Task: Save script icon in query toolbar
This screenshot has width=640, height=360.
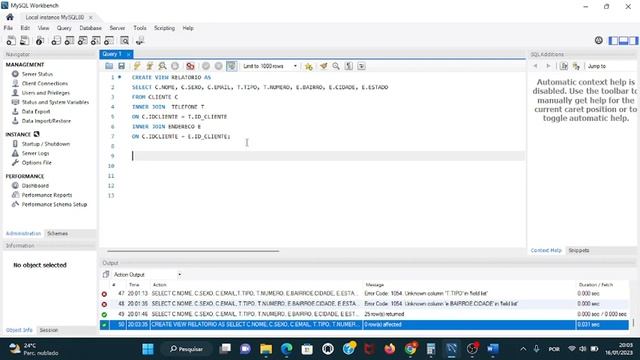Action: 121,66
